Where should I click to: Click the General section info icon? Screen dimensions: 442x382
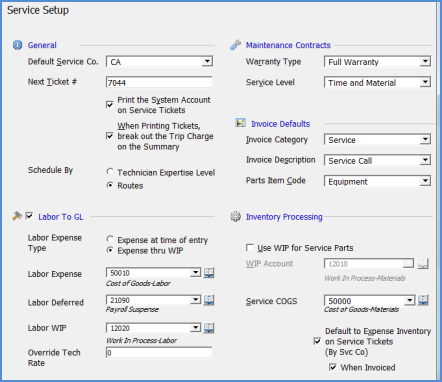[17, 45]
